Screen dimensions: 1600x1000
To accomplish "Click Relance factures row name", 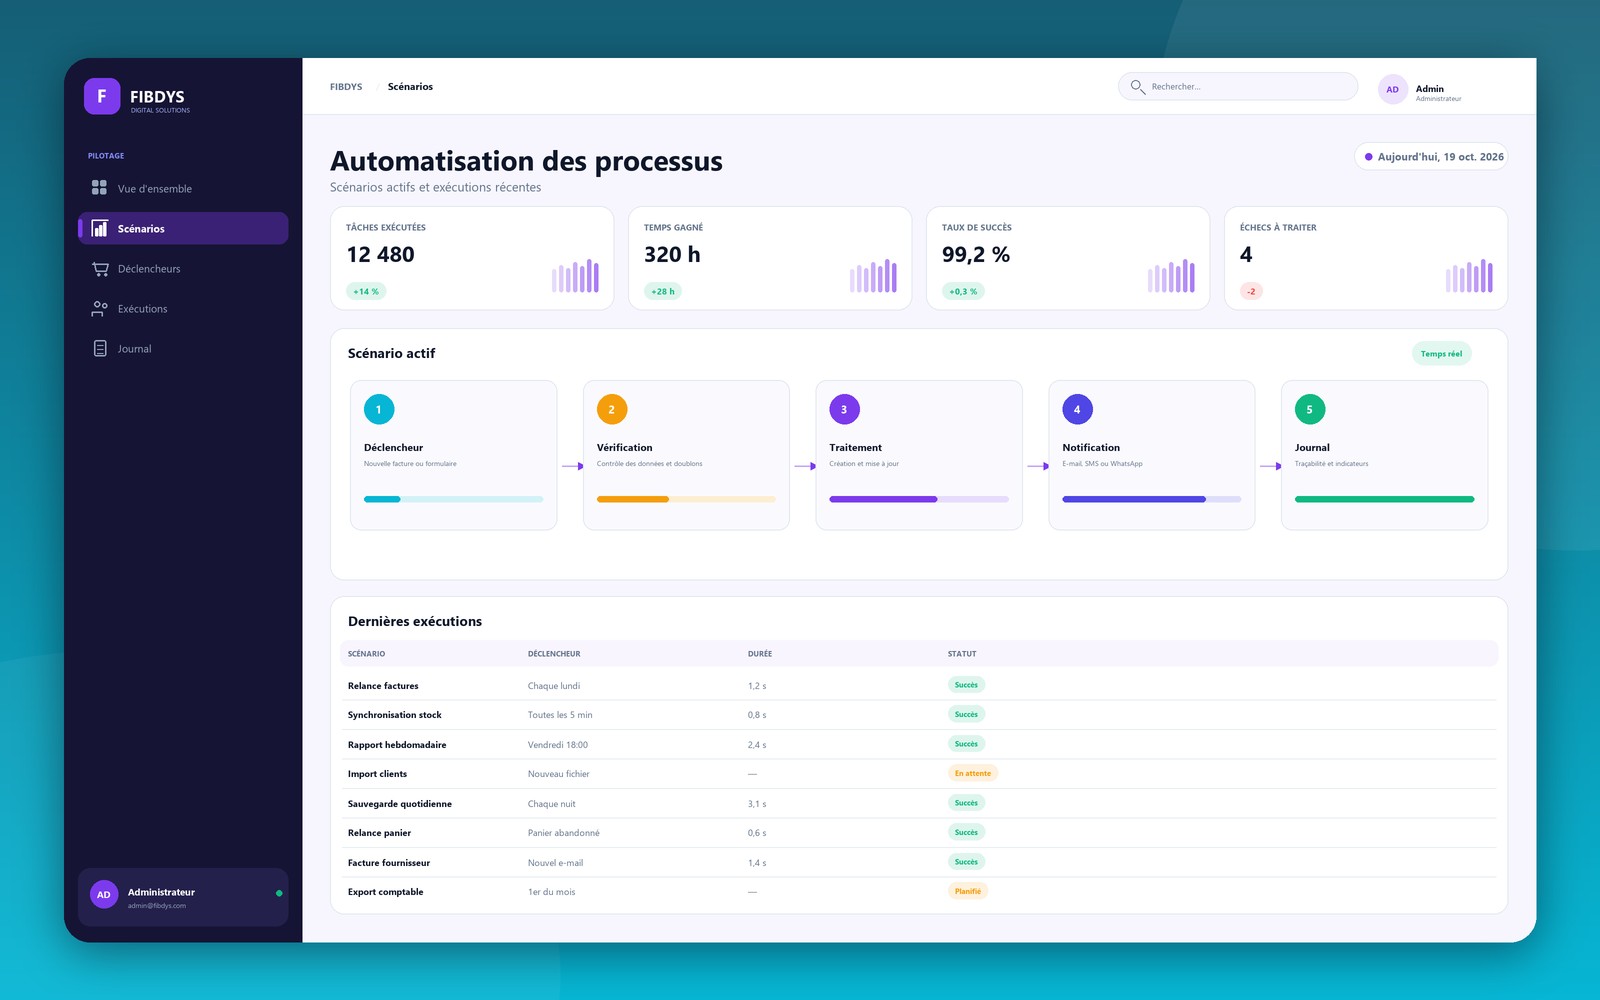I will click(383, 686).
